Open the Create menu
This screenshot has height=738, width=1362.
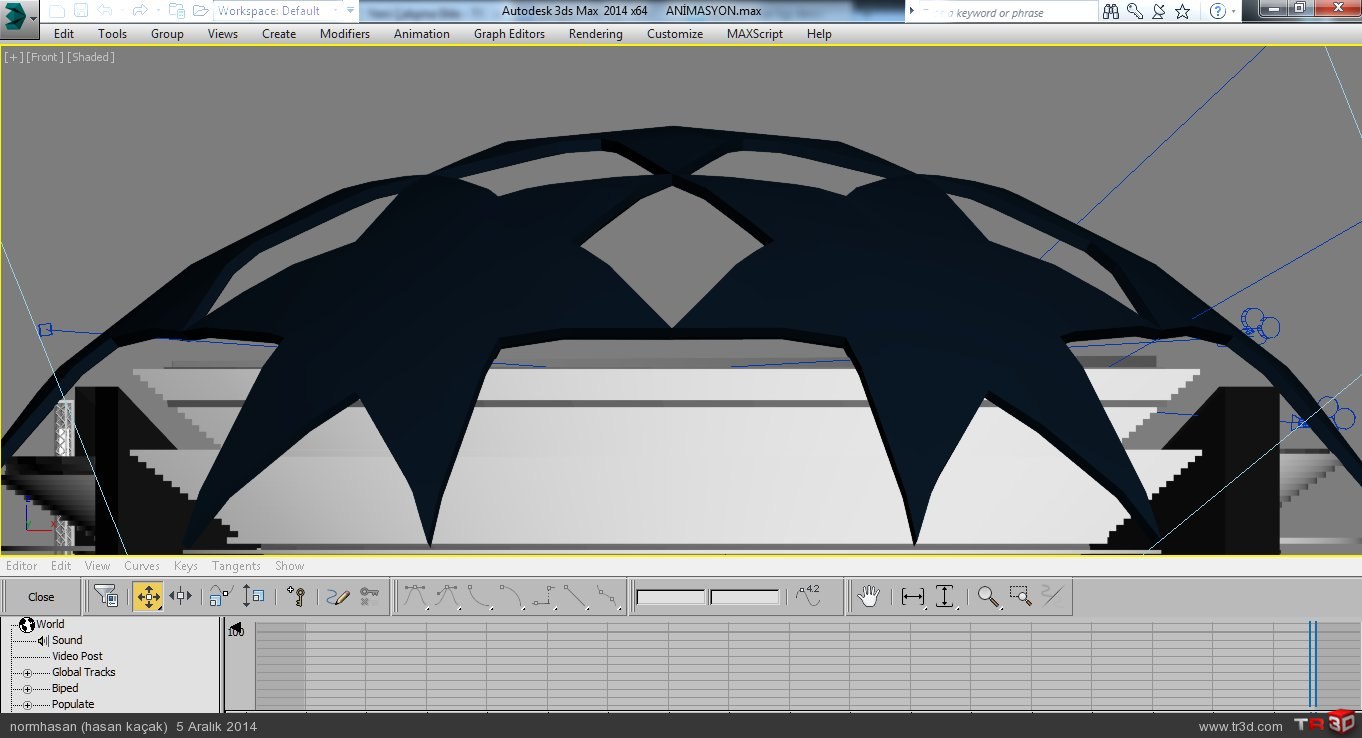click(279, 34)
